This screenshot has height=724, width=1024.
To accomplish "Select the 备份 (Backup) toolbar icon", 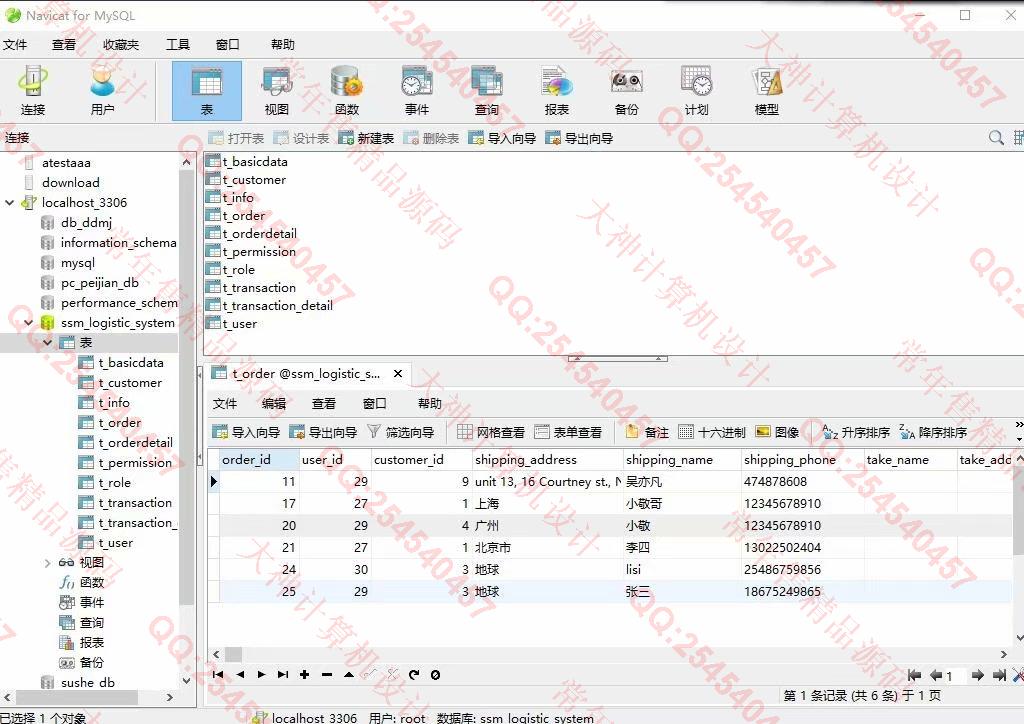I will tap(626, 91).
